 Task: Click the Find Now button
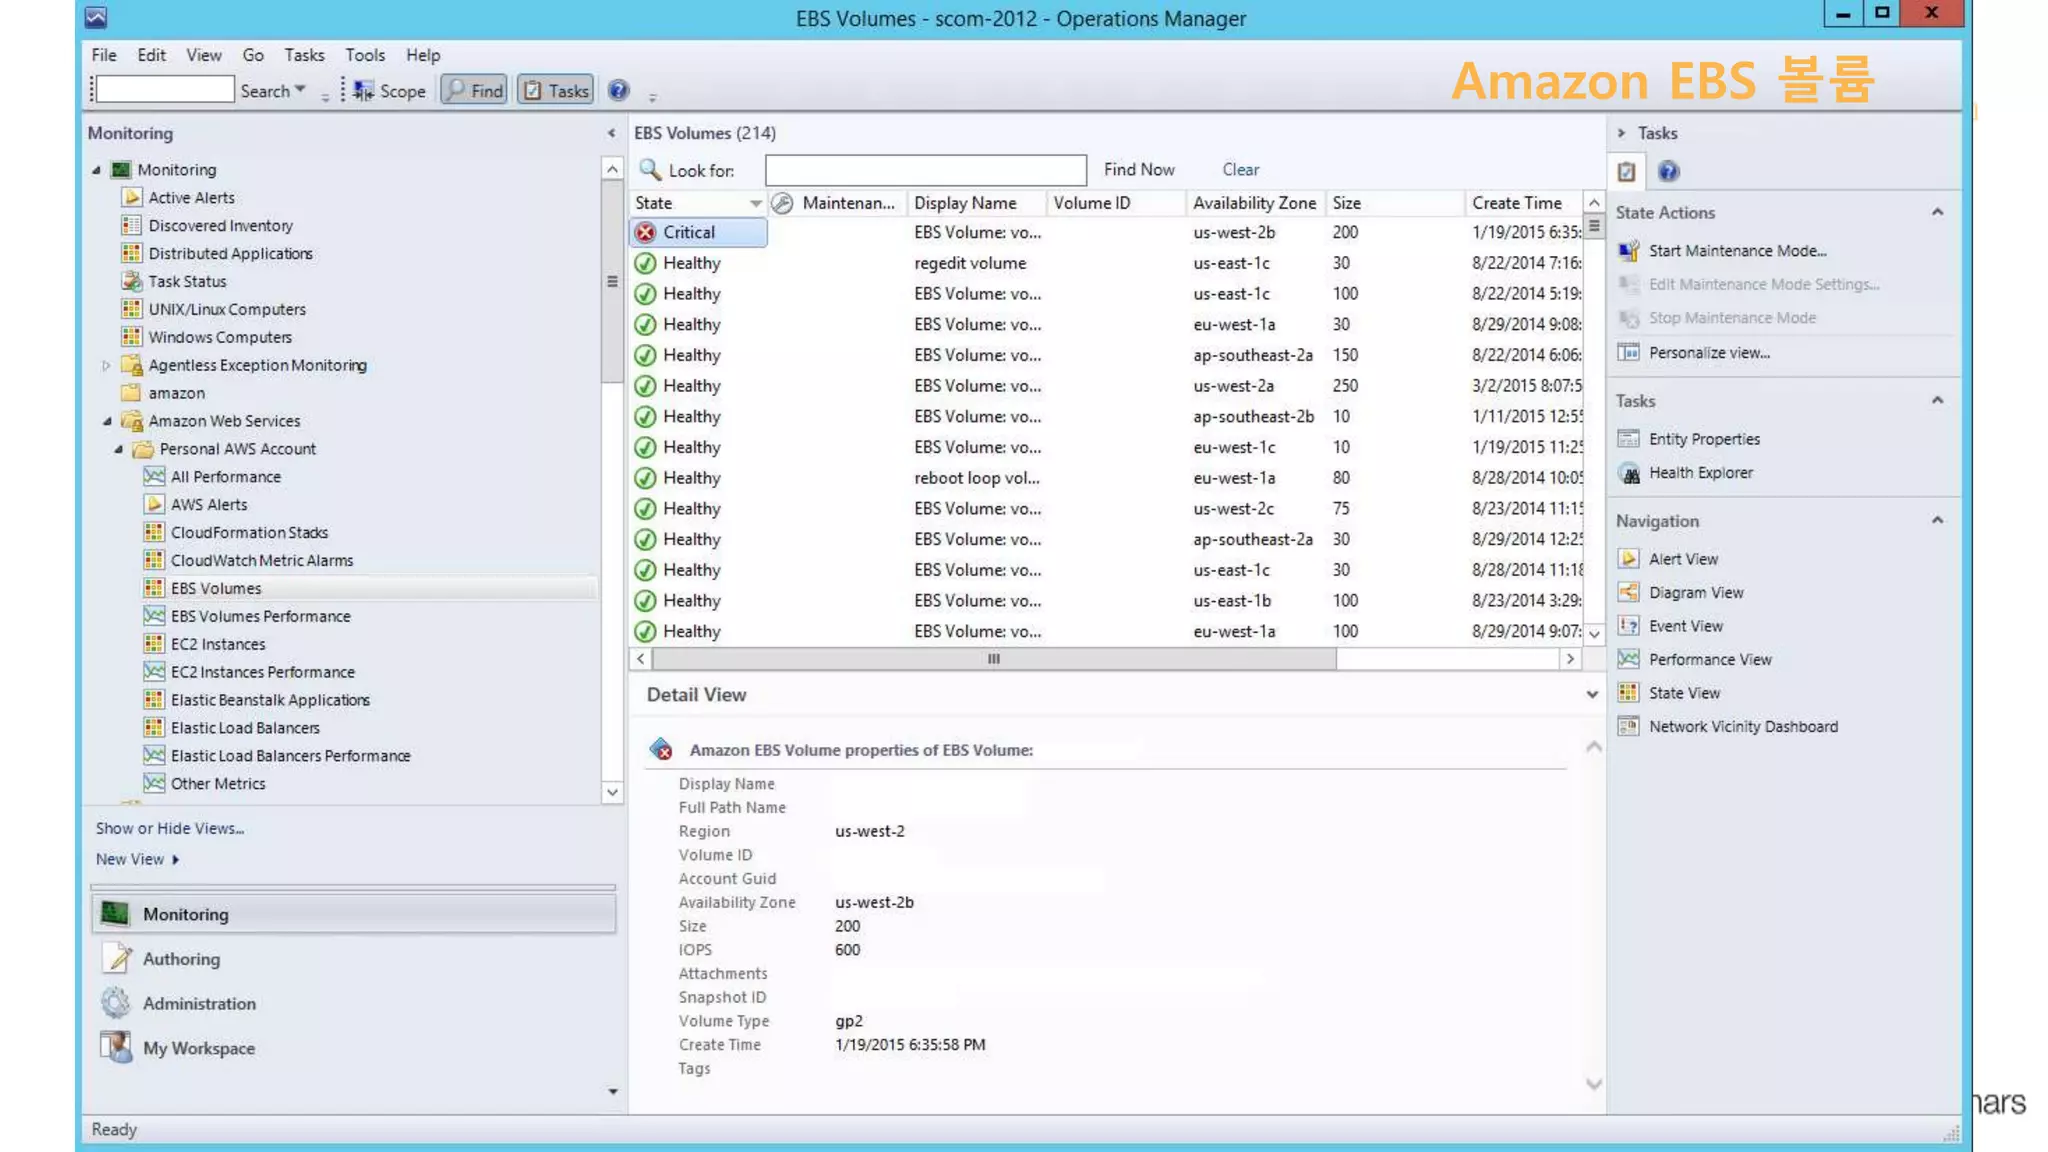pyautogui.click(x=1138, y=170)
